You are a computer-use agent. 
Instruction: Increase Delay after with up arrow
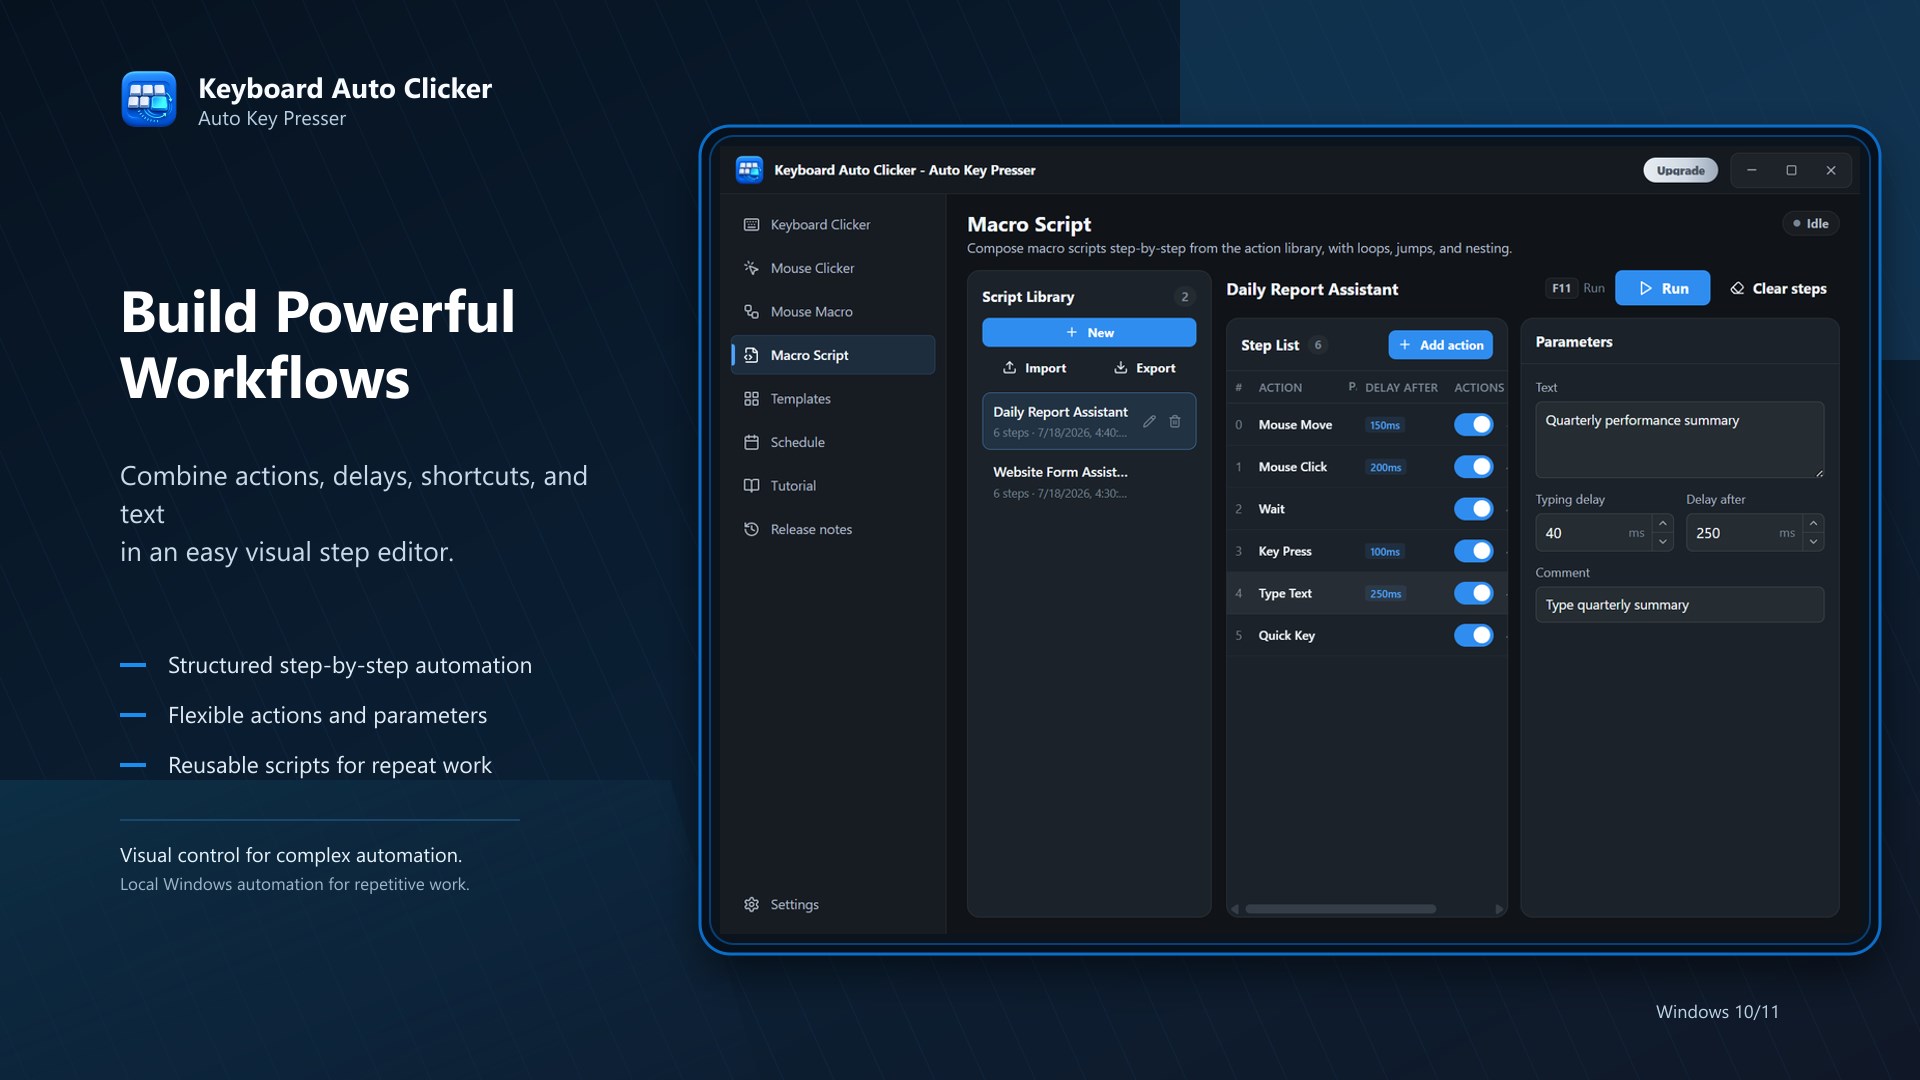[x=1813, y=523]
